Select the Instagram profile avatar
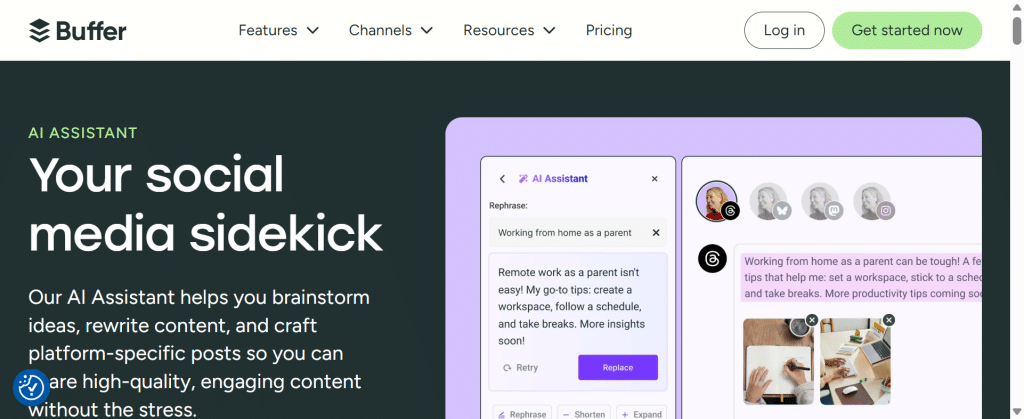Viewport: 1024px width, 419px height. tap(873, 201)
